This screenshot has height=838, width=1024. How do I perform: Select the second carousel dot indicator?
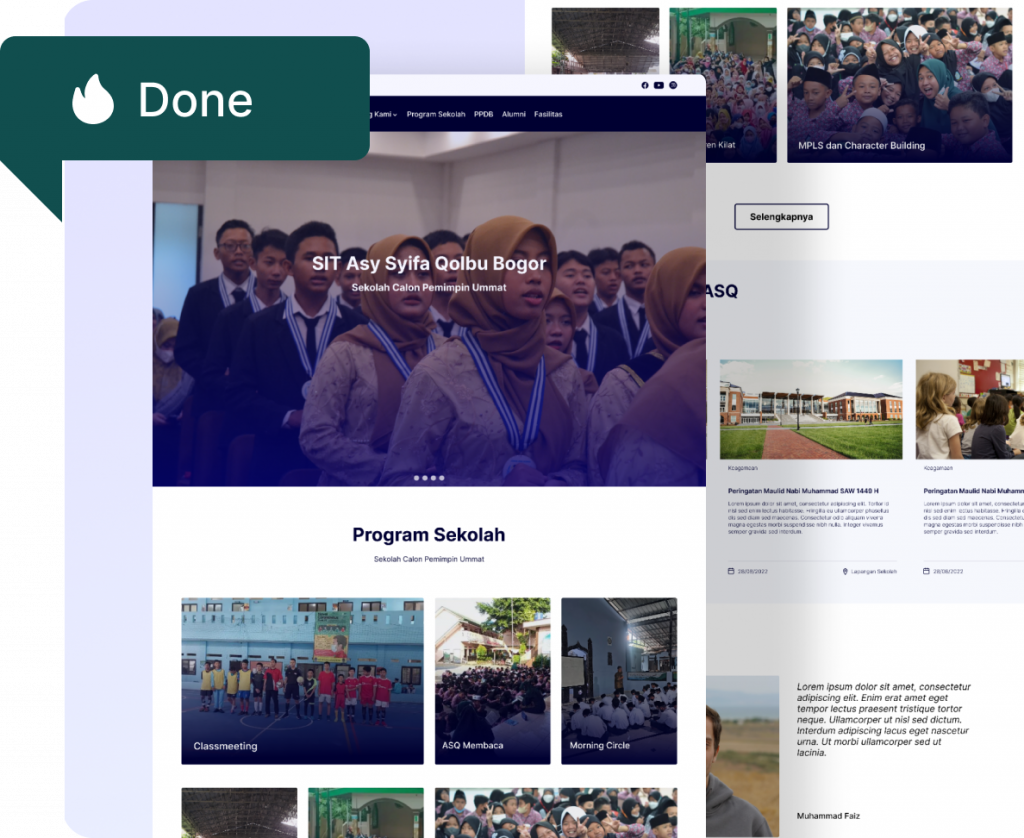425,478
